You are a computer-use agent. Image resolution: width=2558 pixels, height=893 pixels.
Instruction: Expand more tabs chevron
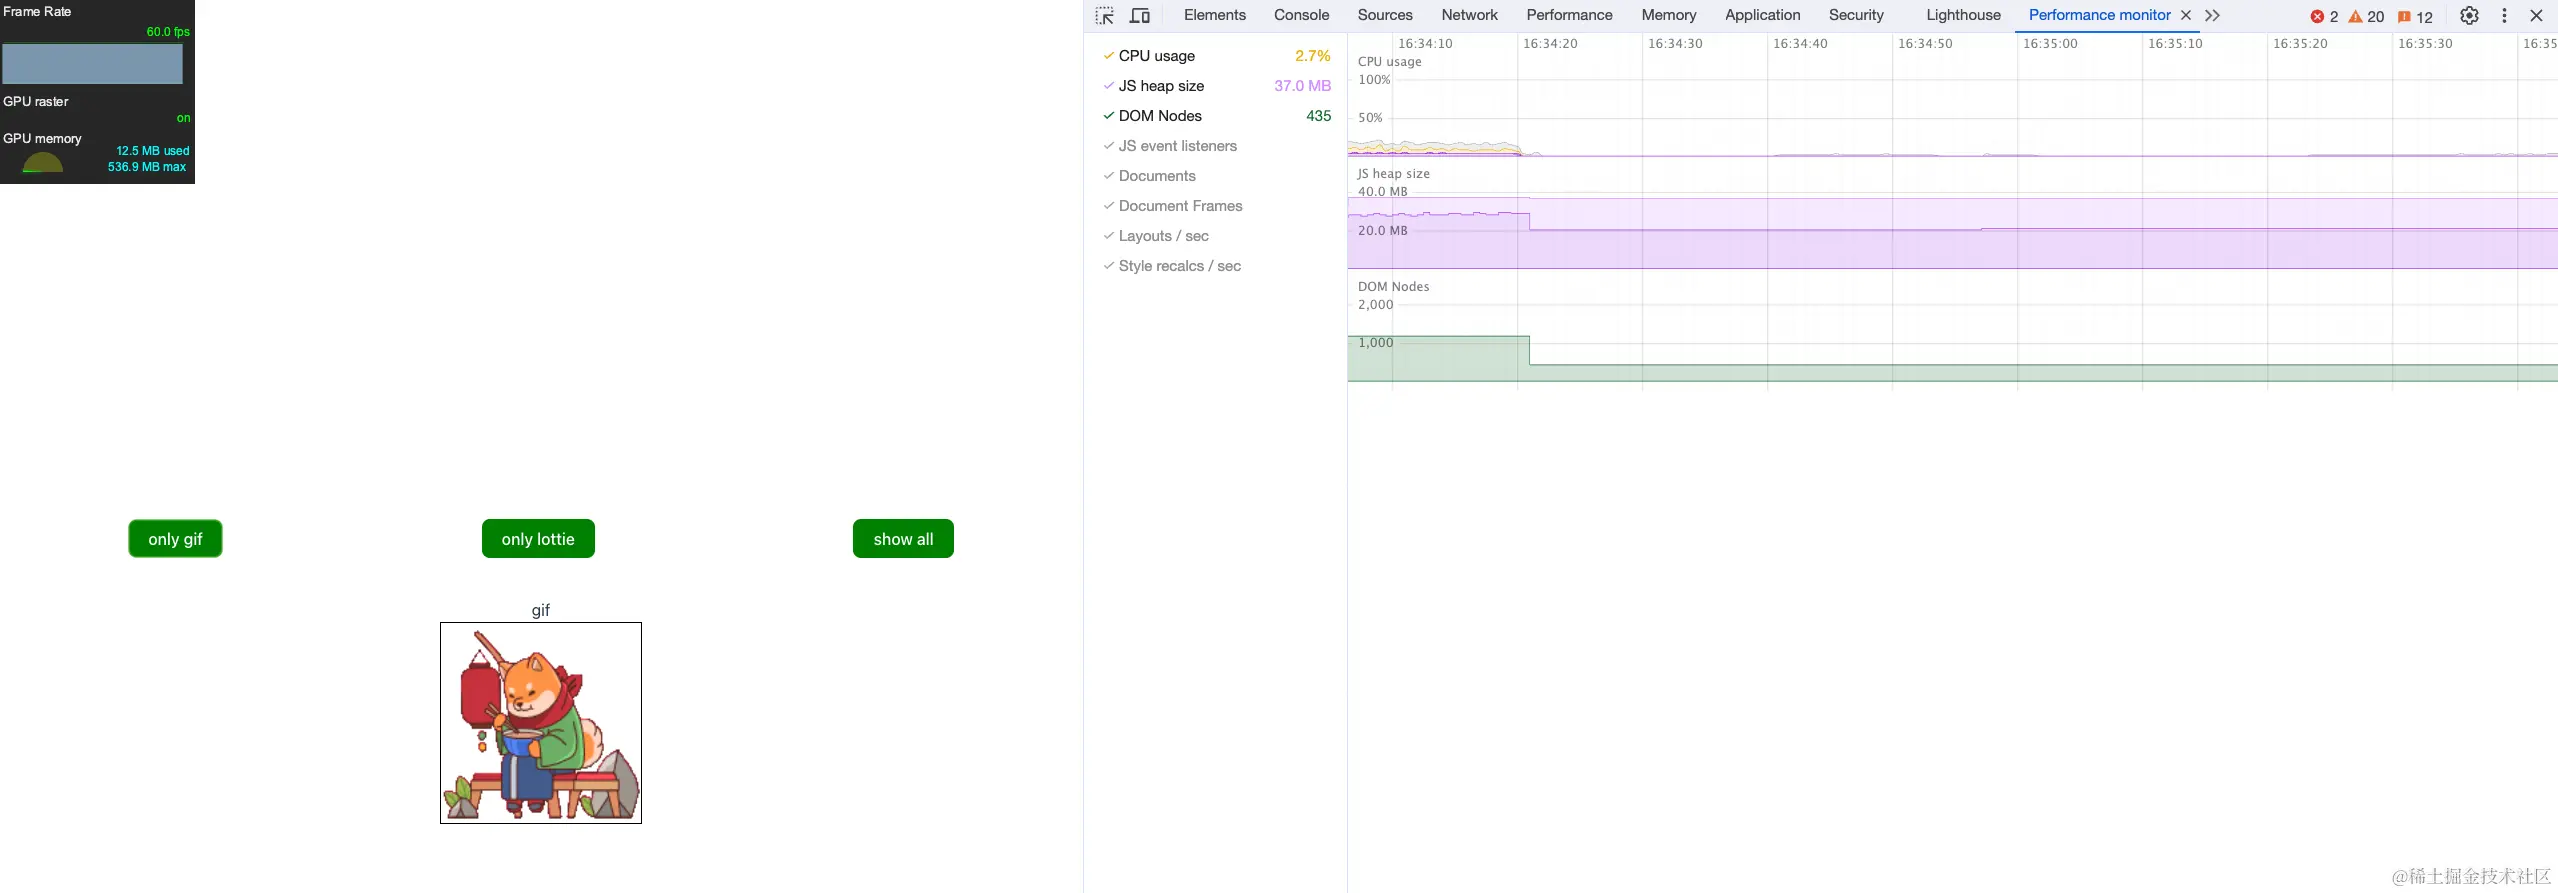pos(2212,15)
